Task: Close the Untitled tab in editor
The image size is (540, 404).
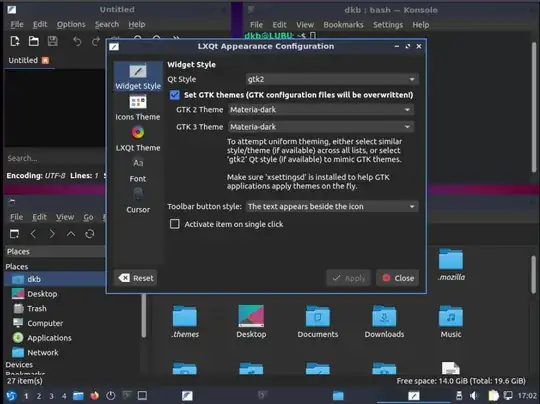Action: click(x=45, y=60)
